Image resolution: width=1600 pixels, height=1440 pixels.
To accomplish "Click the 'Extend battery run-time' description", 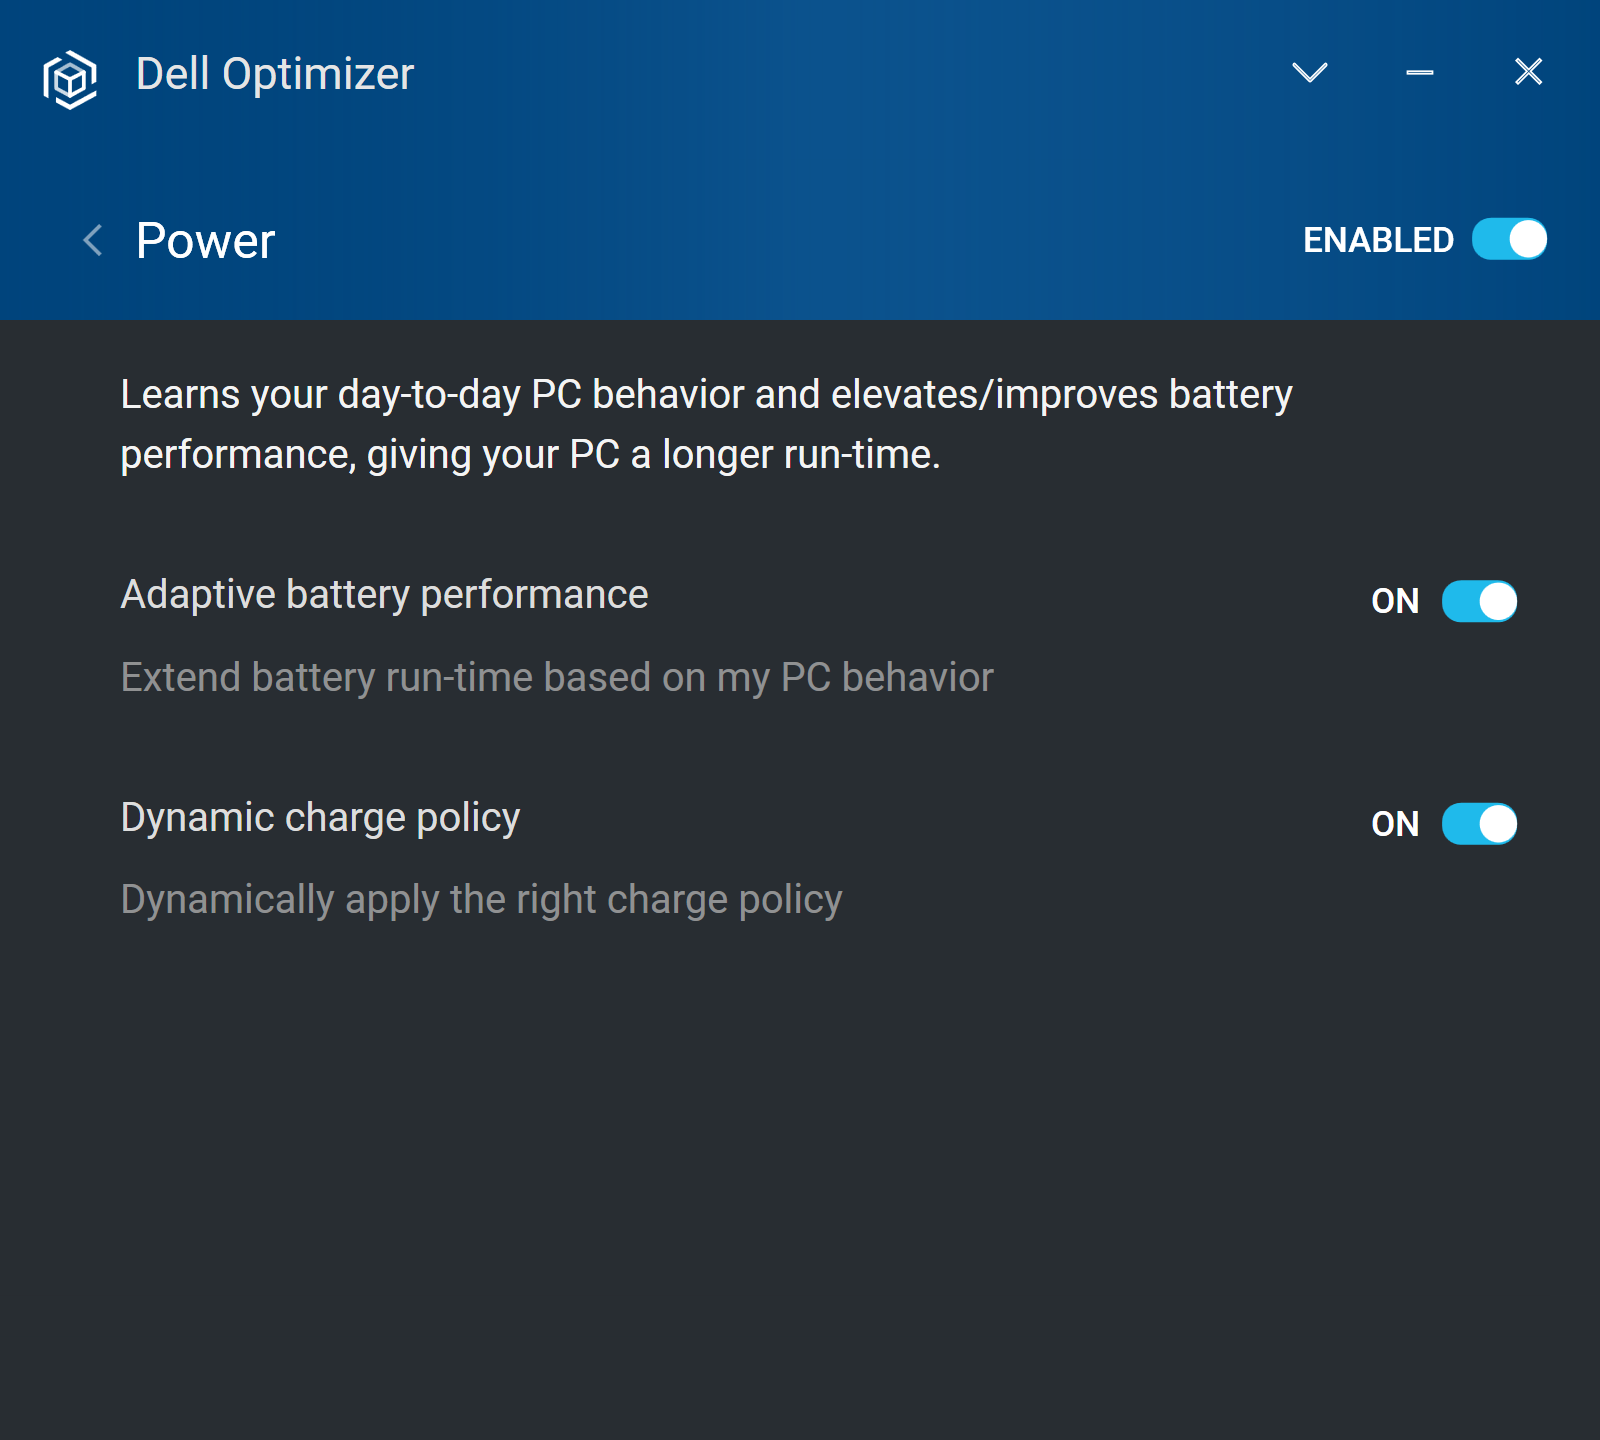I will click(557, 678).
